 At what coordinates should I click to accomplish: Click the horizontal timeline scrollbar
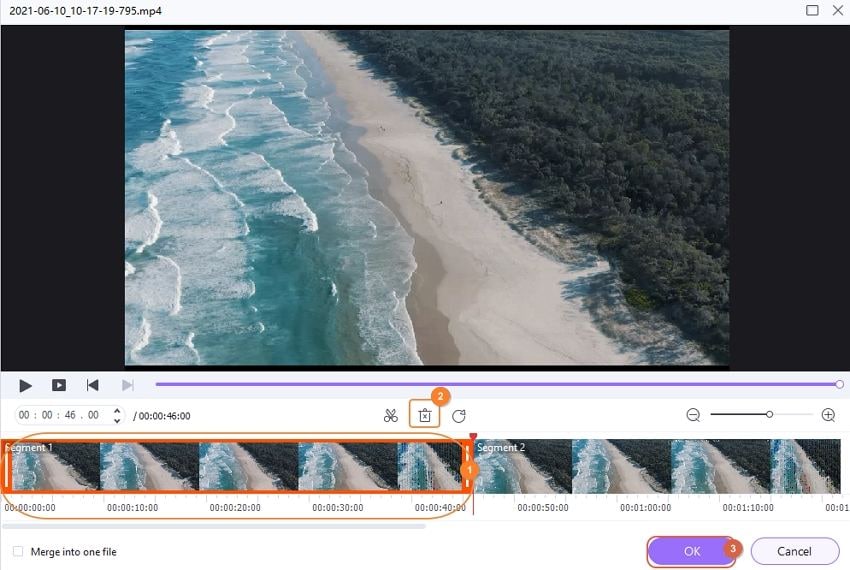click(214, 526)
